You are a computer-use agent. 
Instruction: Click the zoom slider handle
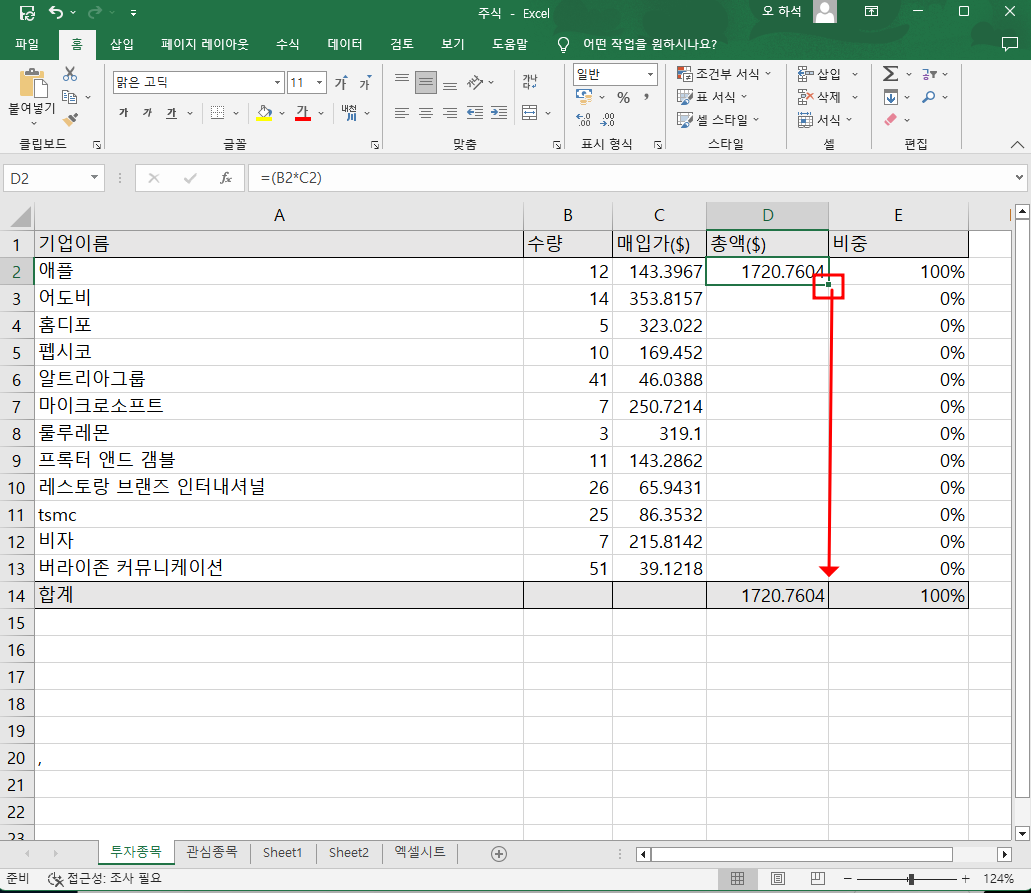tap(911, 879)
